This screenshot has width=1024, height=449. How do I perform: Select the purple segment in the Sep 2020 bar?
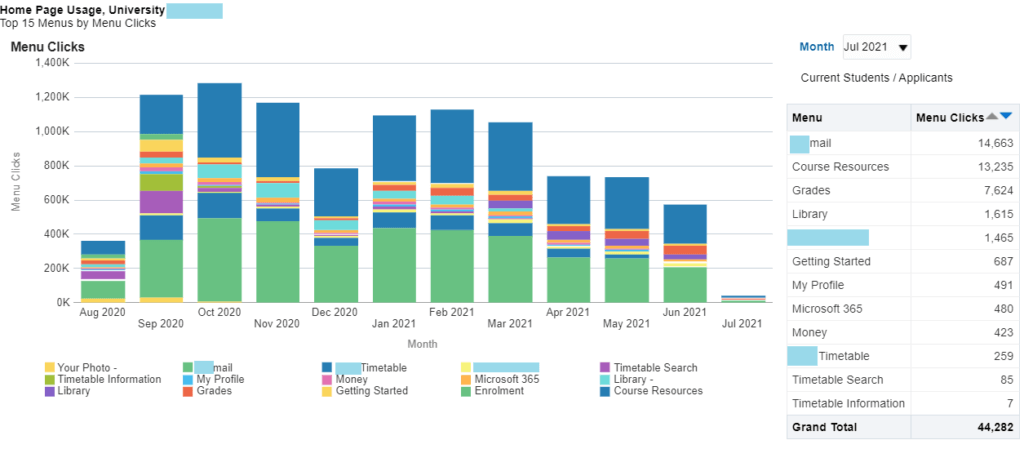[x=161, y=202]
